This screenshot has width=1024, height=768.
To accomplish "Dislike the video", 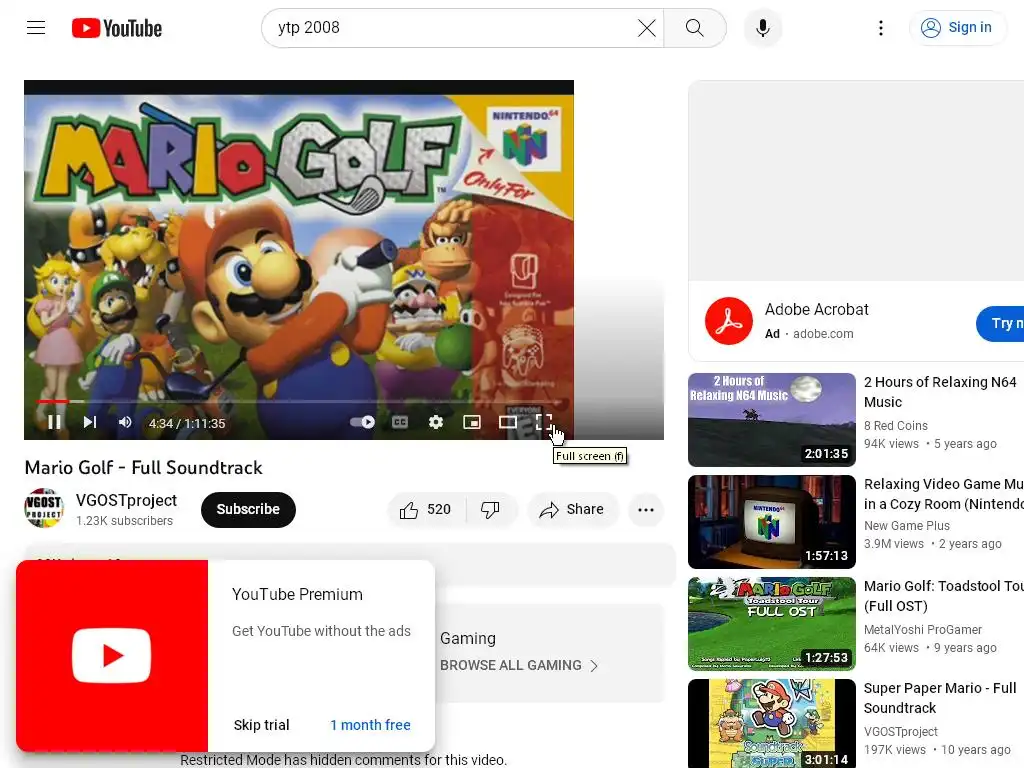I will [x=490, y=509].
